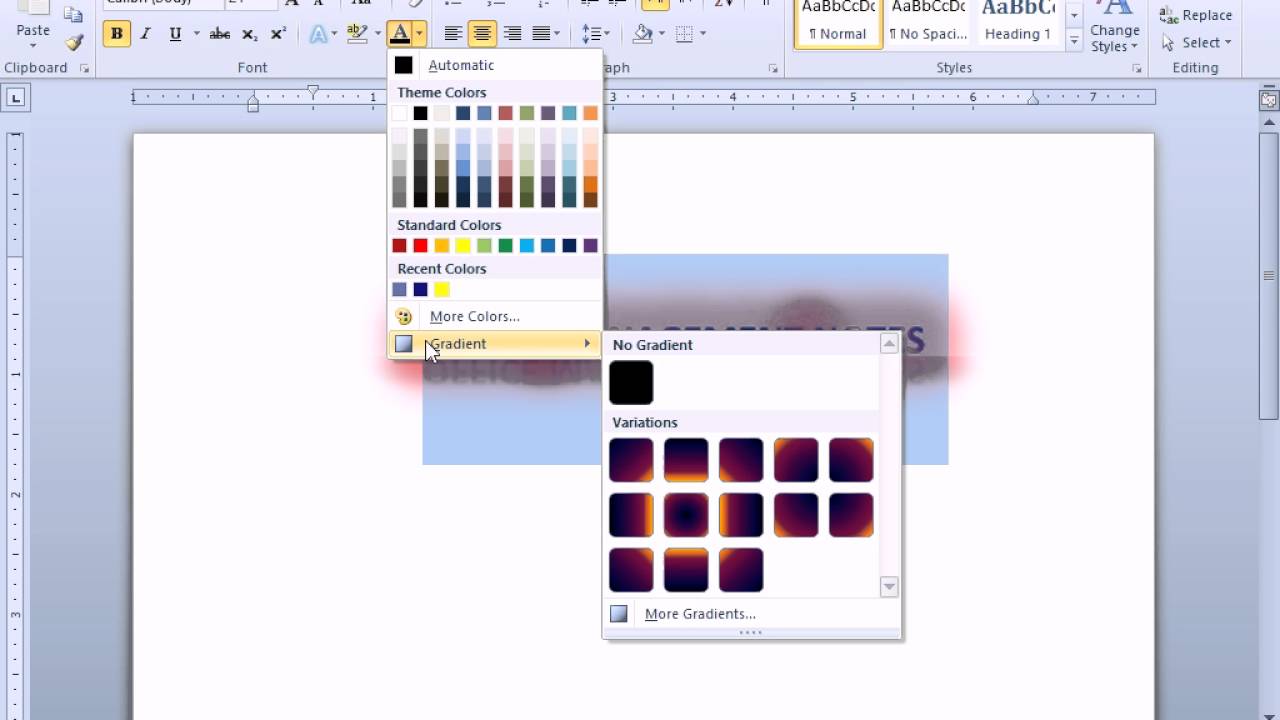
Task: Open the underline style dropdown arrow
Action: coord(196,34)
